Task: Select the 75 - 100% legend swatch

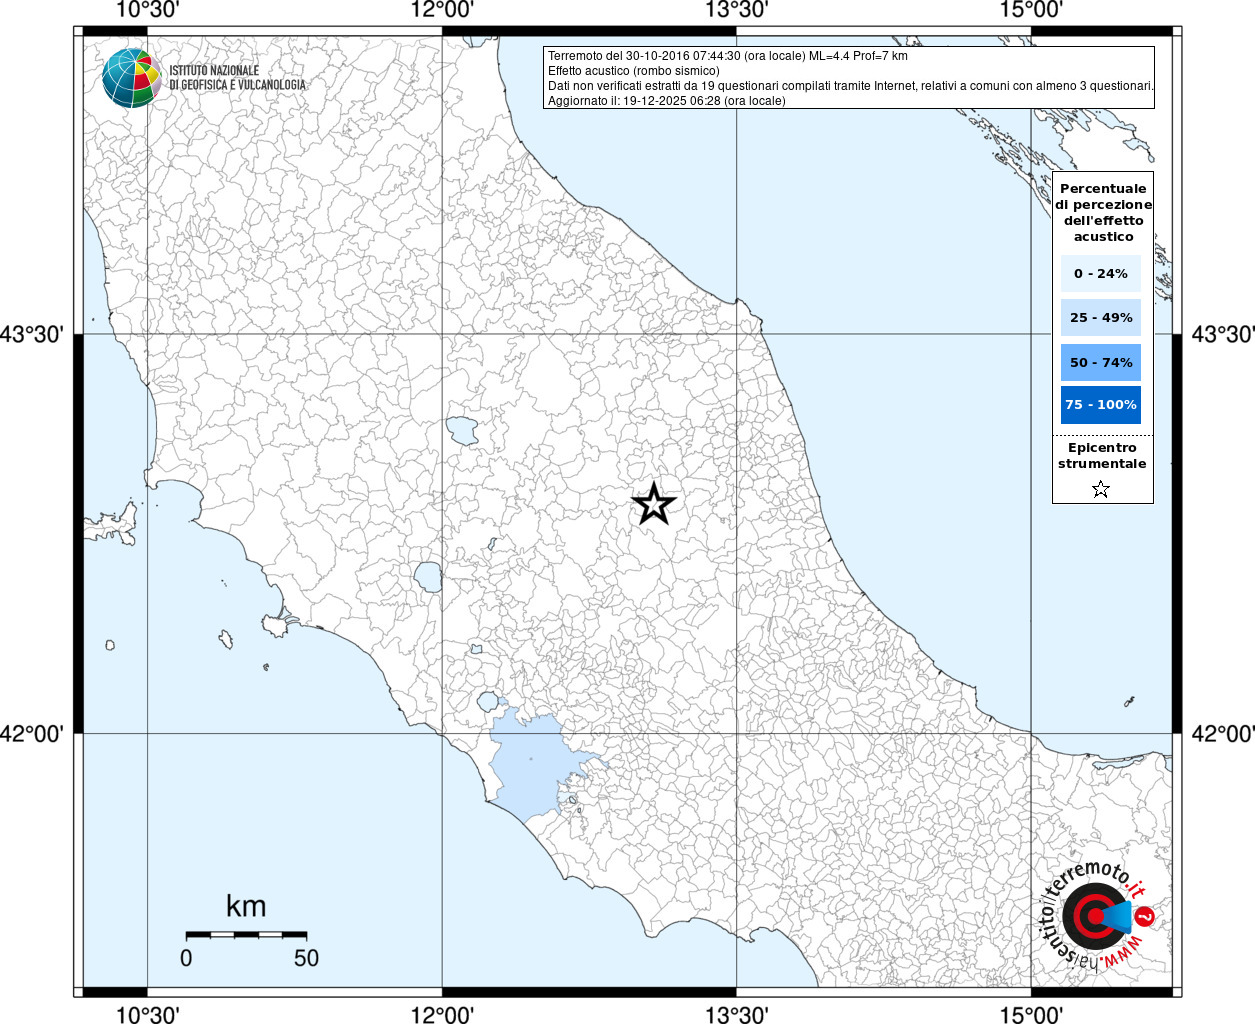Action: (1101, 405)
